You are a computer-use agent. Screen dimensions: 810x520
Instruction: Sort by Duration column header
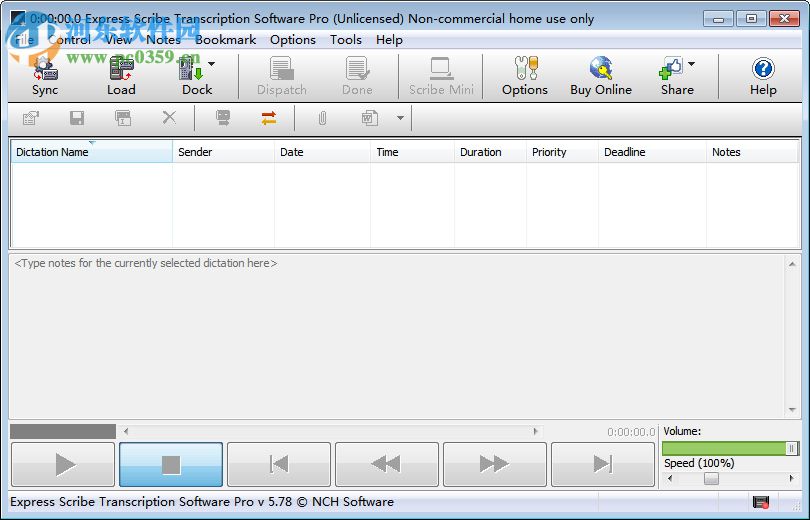pos(490,152)
